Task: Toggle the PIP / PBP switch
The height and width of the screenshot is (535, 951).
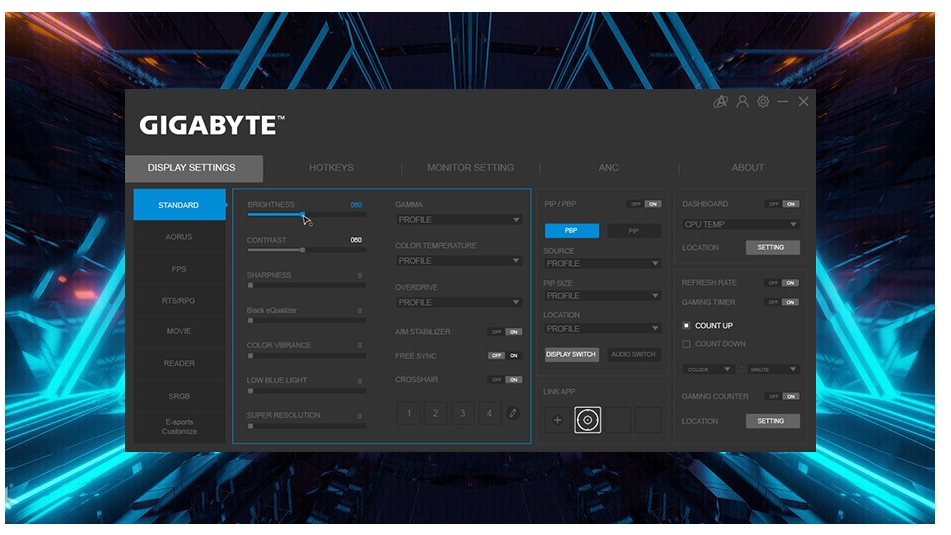Action: [x=644, y=204]
